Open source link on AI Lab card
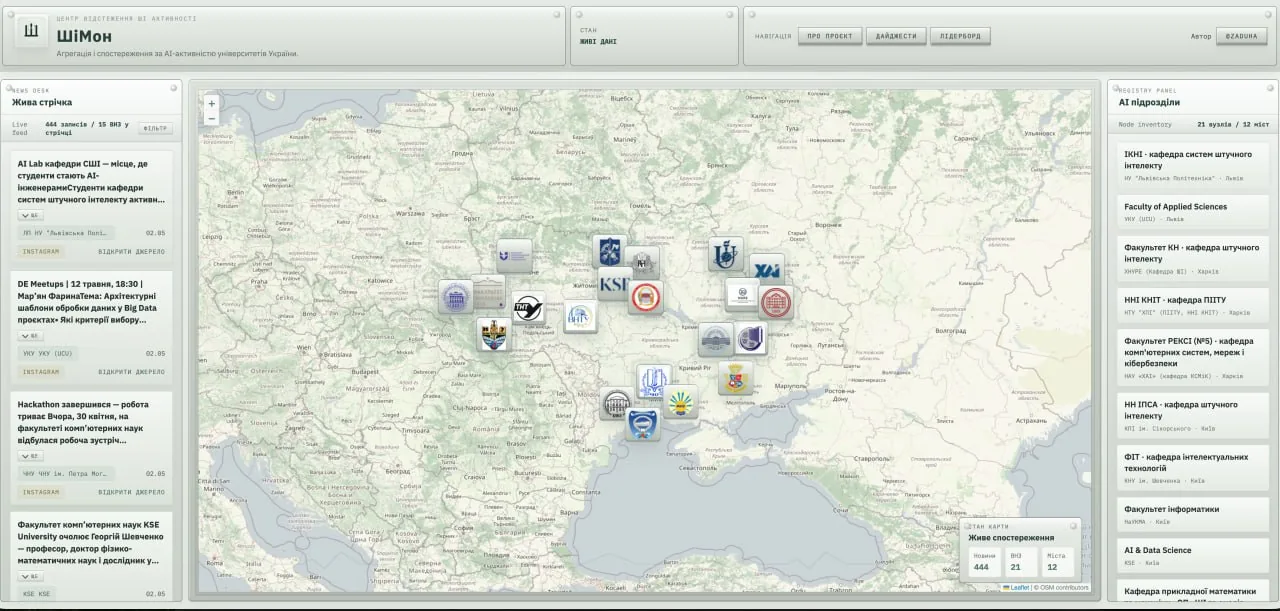This screenshot has width=1280, height=611. (x=131, y=251)
